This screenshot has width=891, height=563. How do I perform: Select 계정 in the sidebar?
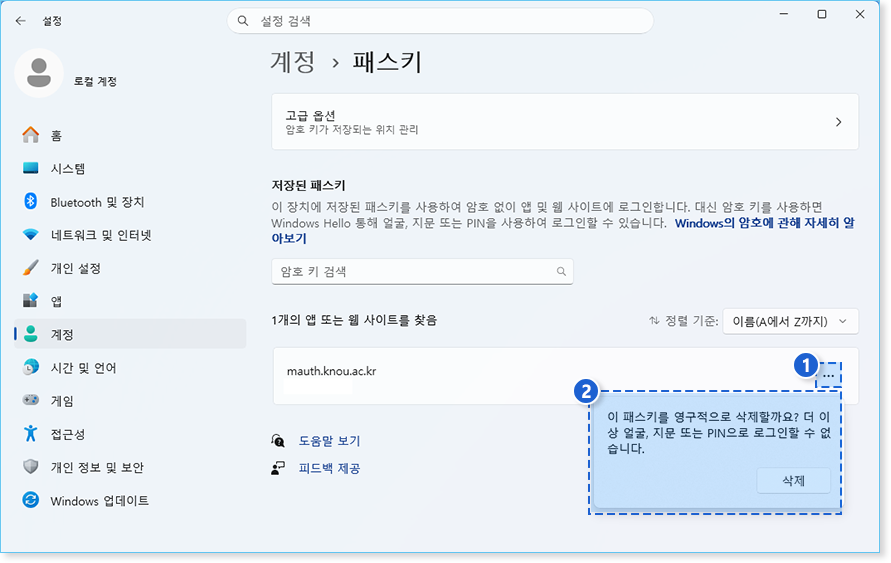pos(130,334)
